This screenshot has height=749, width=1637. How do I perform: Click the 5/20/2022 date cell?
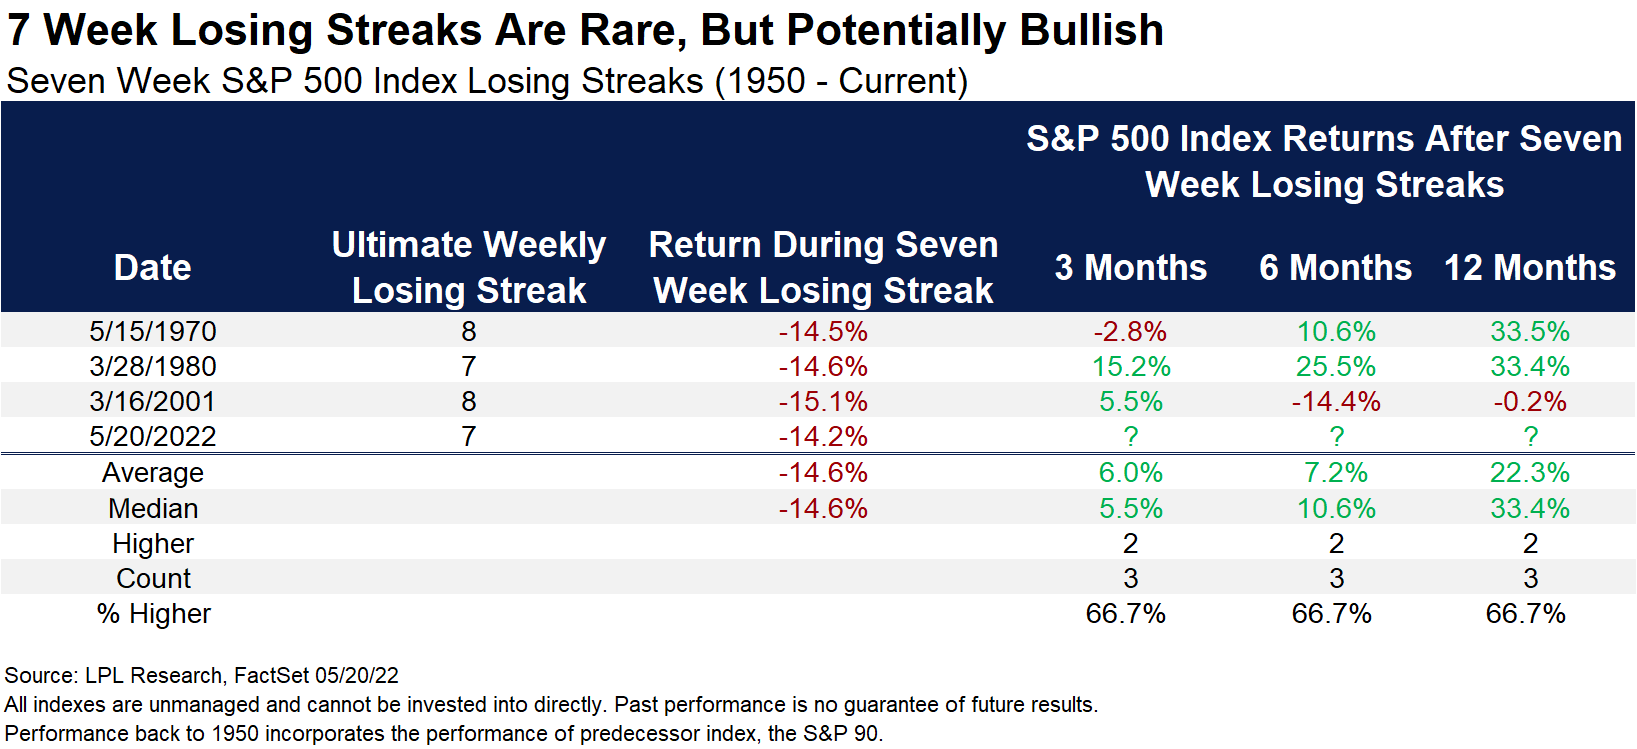(x=152, y=436)
